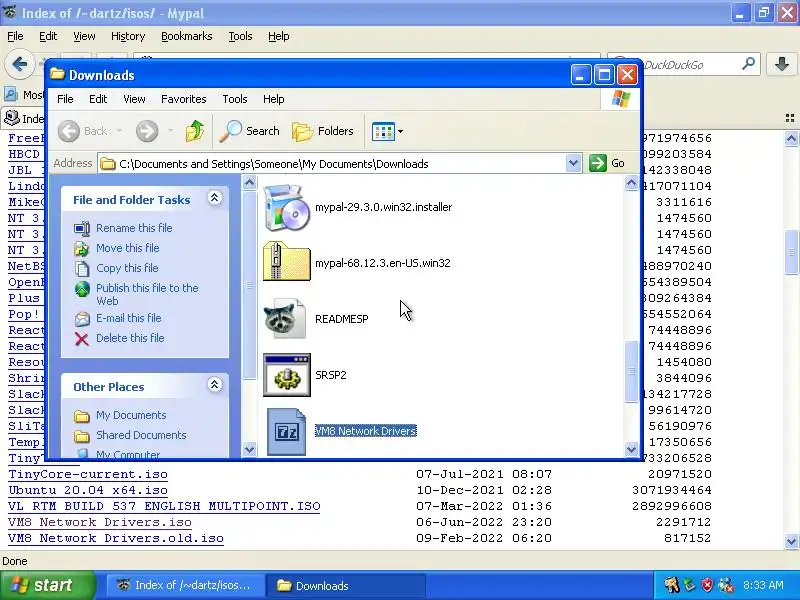
Task: Click file list scroll up arrow in Downloads
Action: point(631,183)
